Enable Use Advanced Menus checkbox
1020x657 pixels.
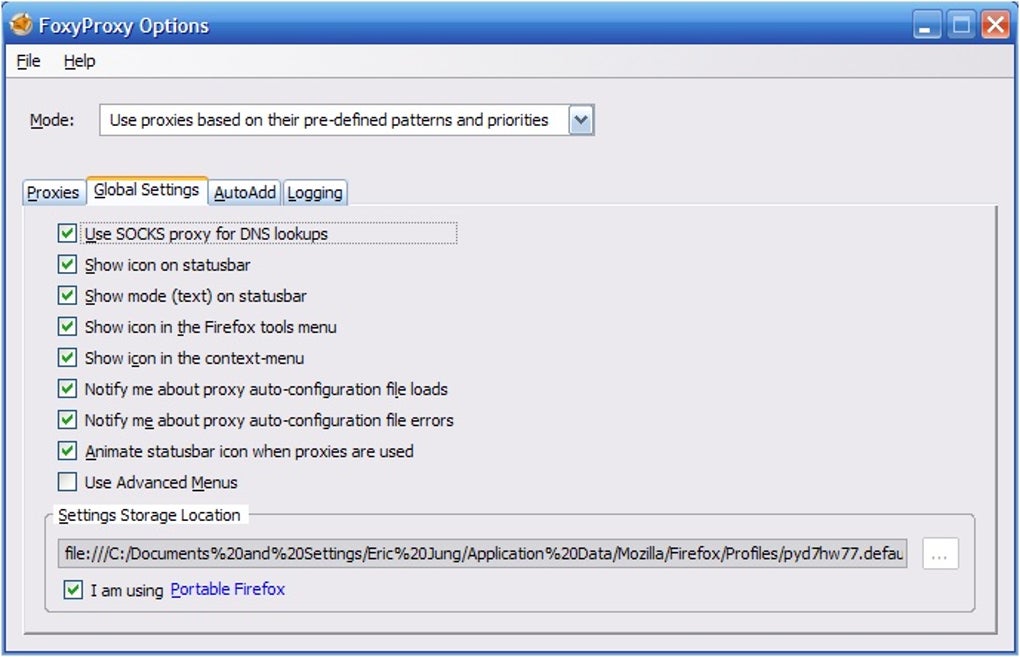(x=67, y=482)
